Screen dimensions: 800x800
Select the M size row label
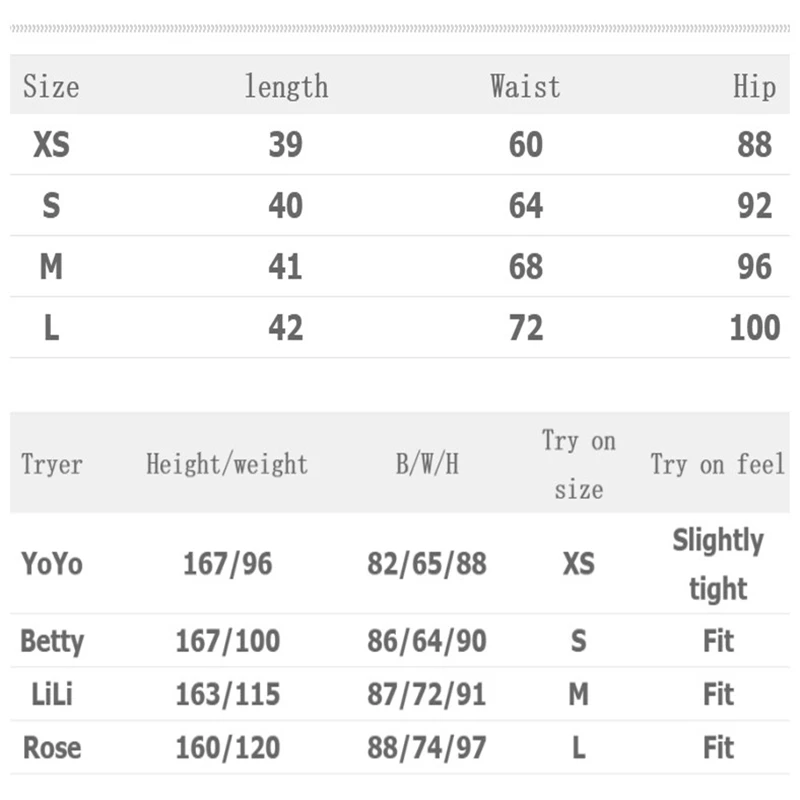[x=51, y=267]
